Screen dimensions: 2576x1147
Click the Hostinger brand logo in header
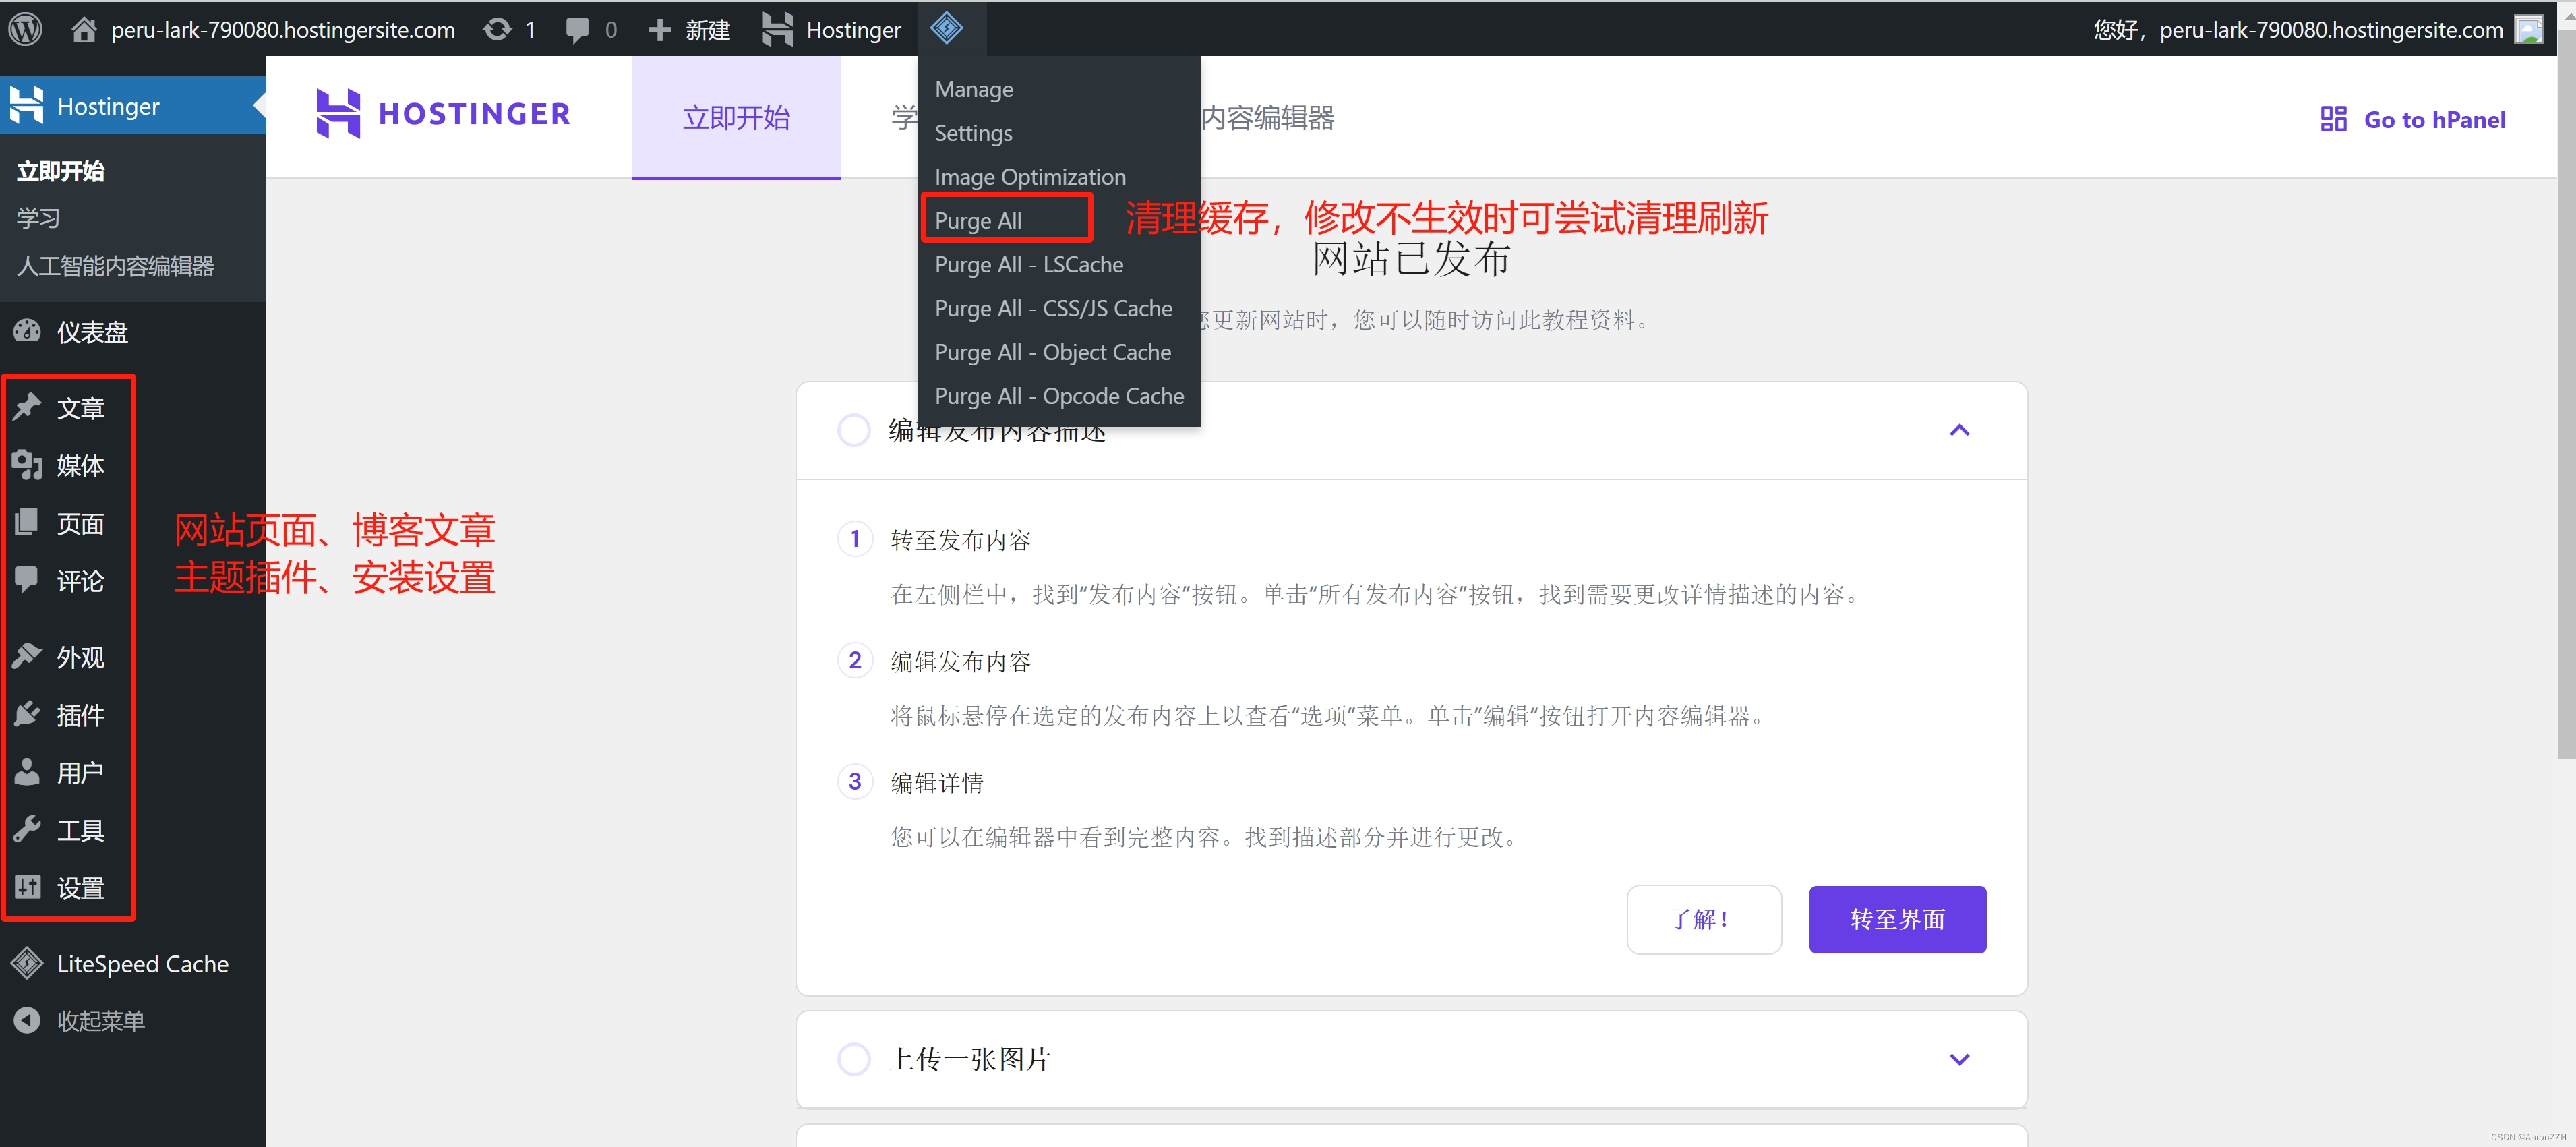pyautogui.click(x=443, y=113)
